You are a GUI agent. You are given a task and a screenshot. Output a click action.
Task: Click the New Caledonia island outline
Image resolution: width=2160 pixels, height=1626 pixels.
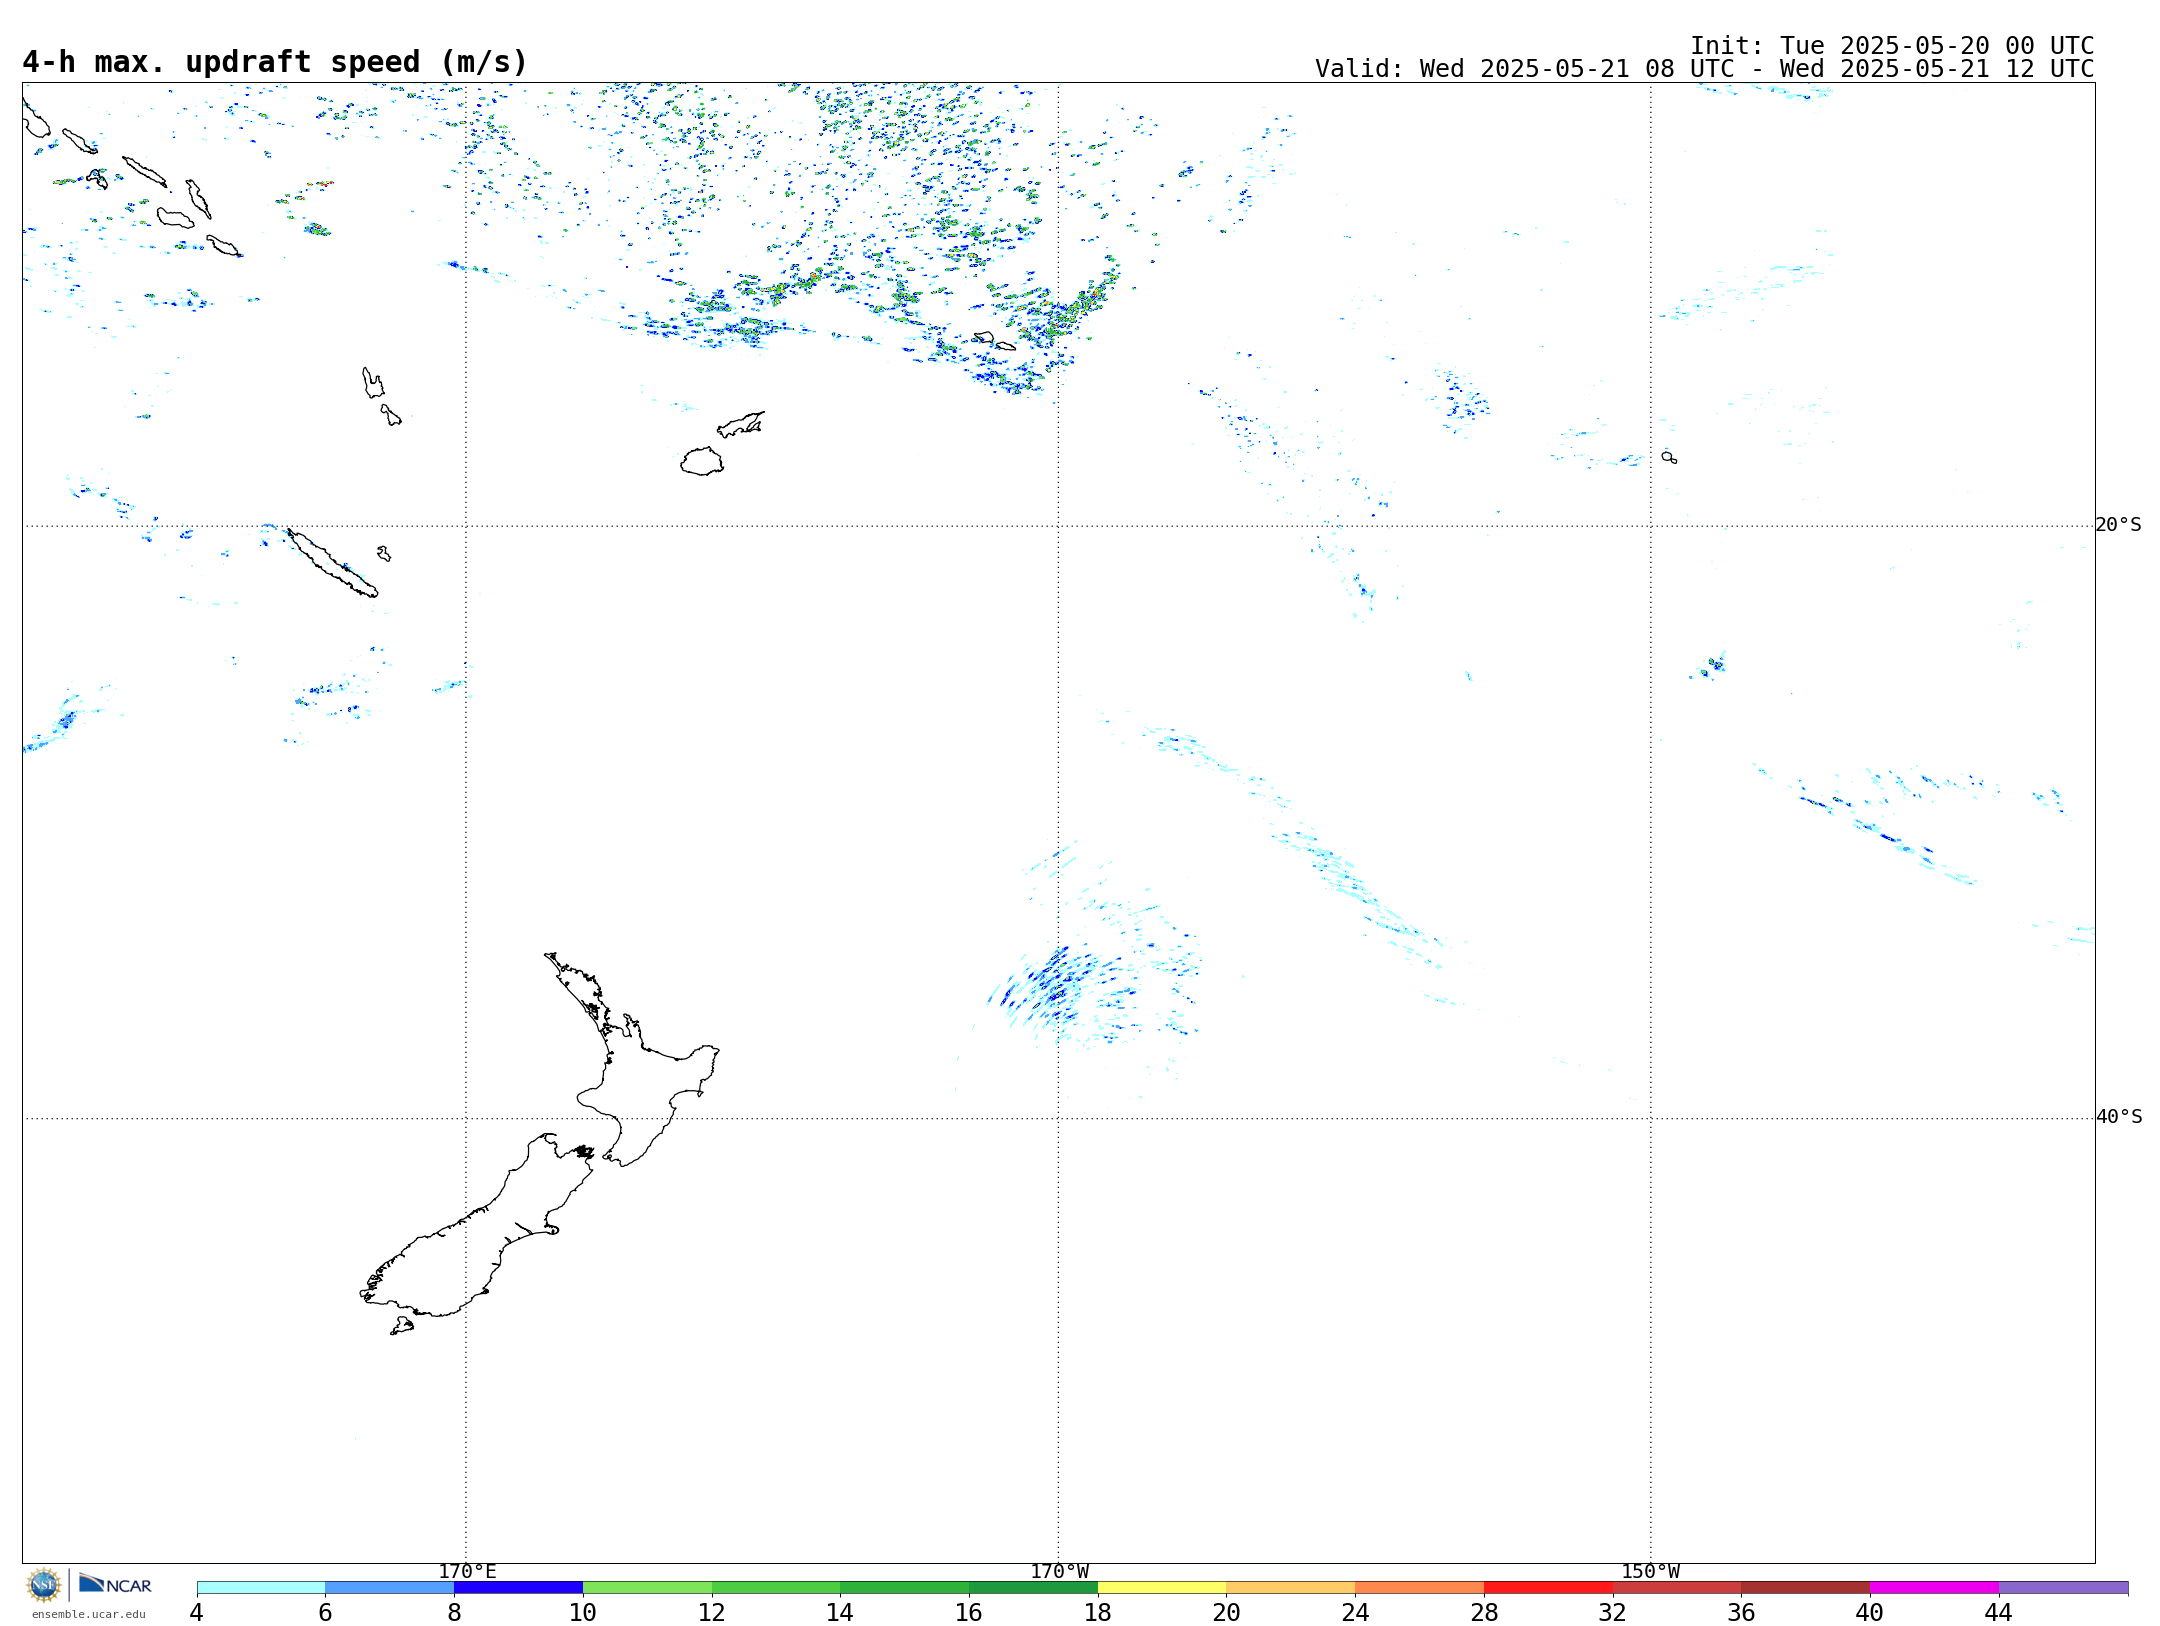coord(332,563)
